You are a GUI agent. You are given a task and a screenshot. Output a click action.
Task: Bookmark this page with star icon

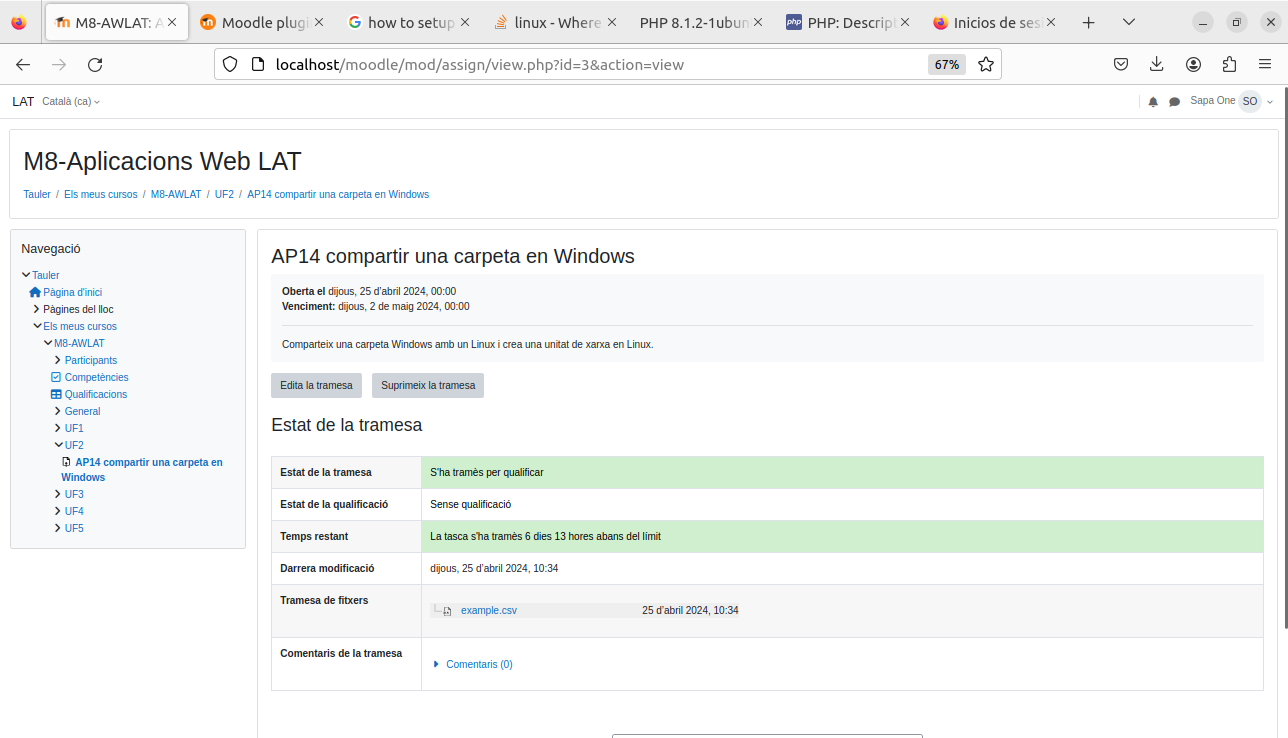click(986, 65)
